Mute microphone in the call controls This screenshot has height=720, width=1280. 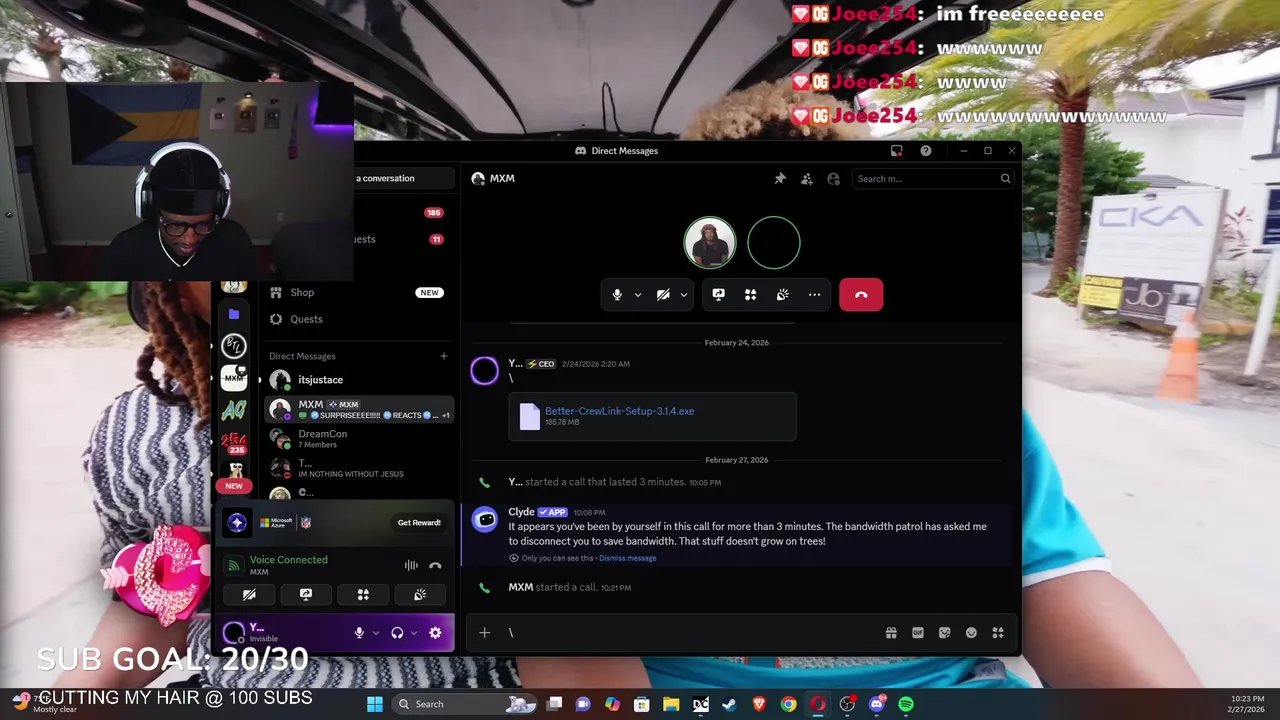pos(617,295)
